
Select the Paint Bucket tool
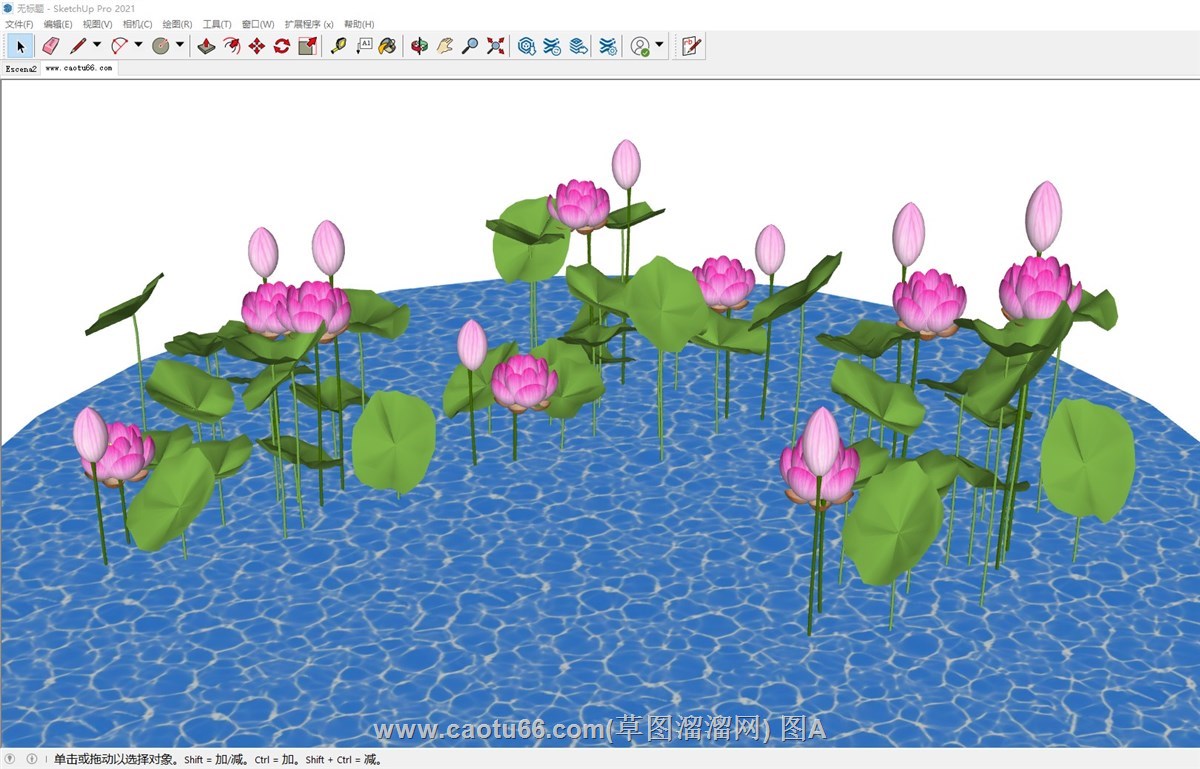coord(388,46)
